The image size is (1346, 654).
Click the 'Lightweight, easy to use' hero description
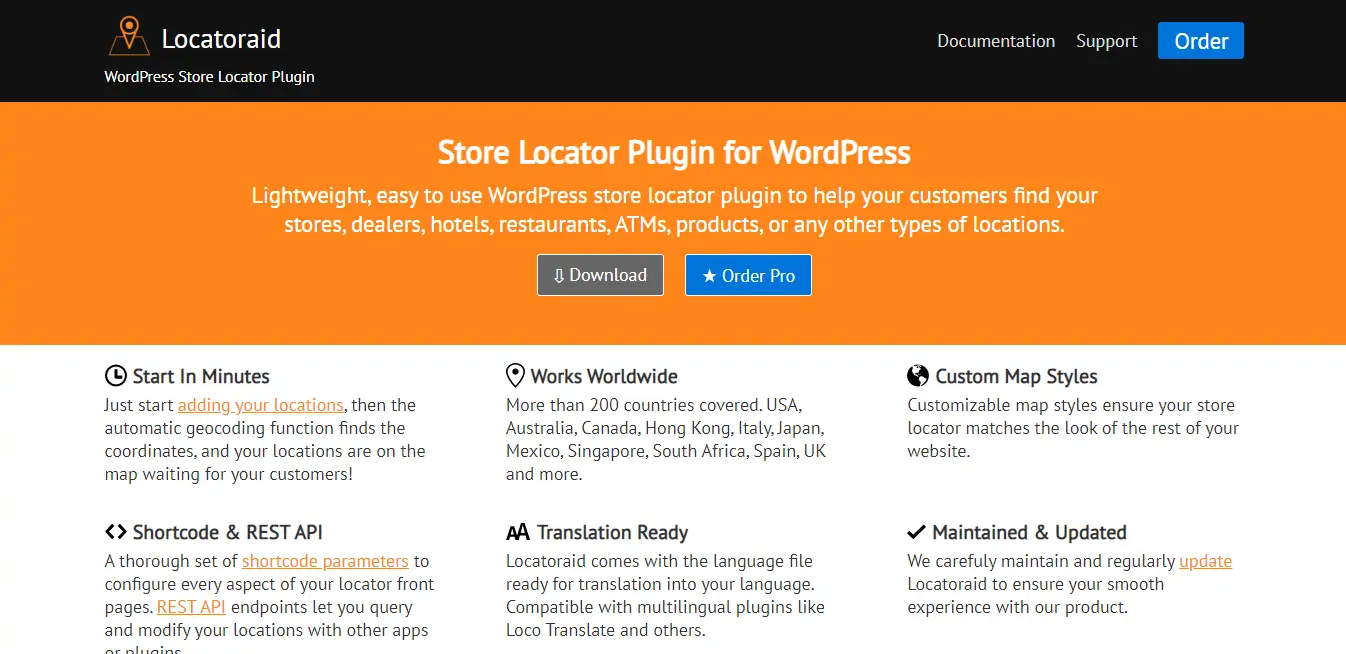(x=674, y=210)
